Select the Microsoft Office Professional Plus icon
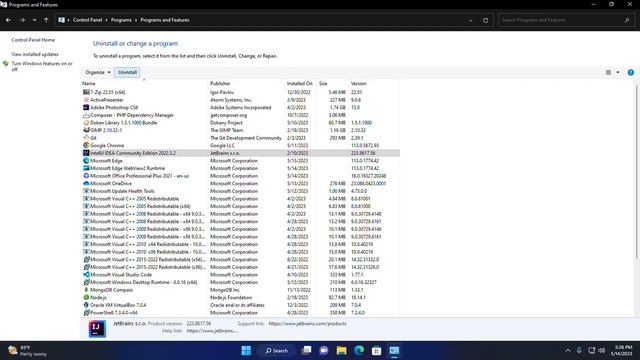640x360 pixels. pos(86,176)
